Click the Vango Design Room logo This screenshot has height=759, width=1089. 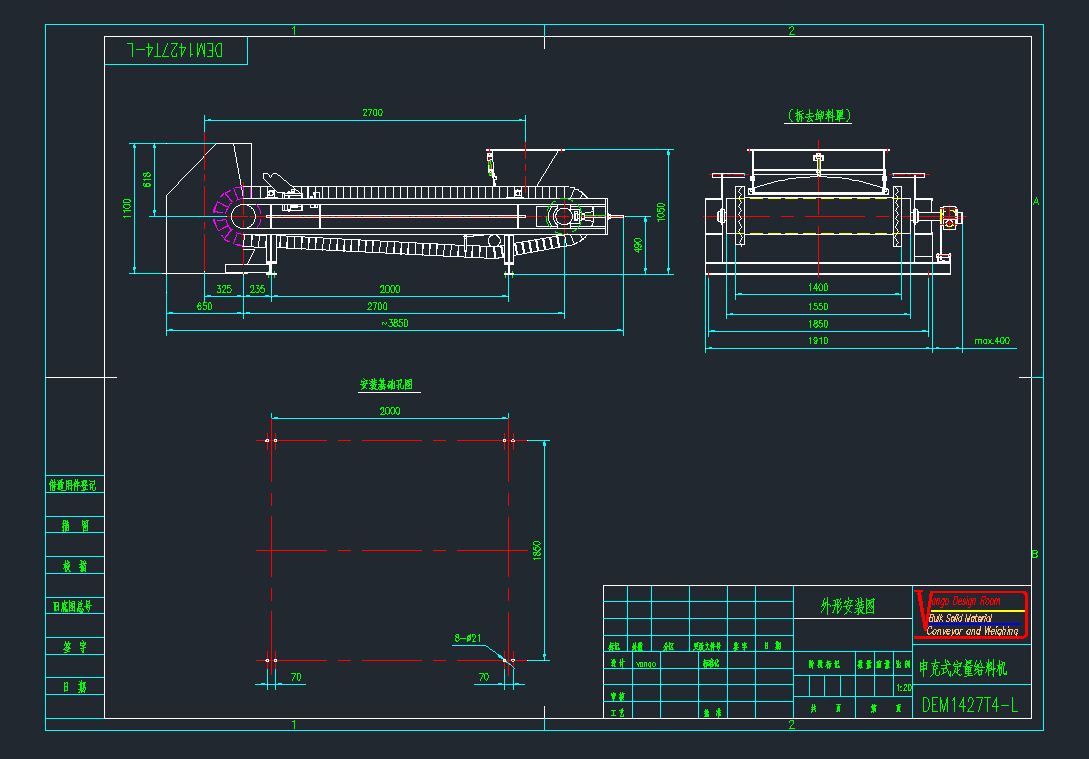click(x=971, y=613)
